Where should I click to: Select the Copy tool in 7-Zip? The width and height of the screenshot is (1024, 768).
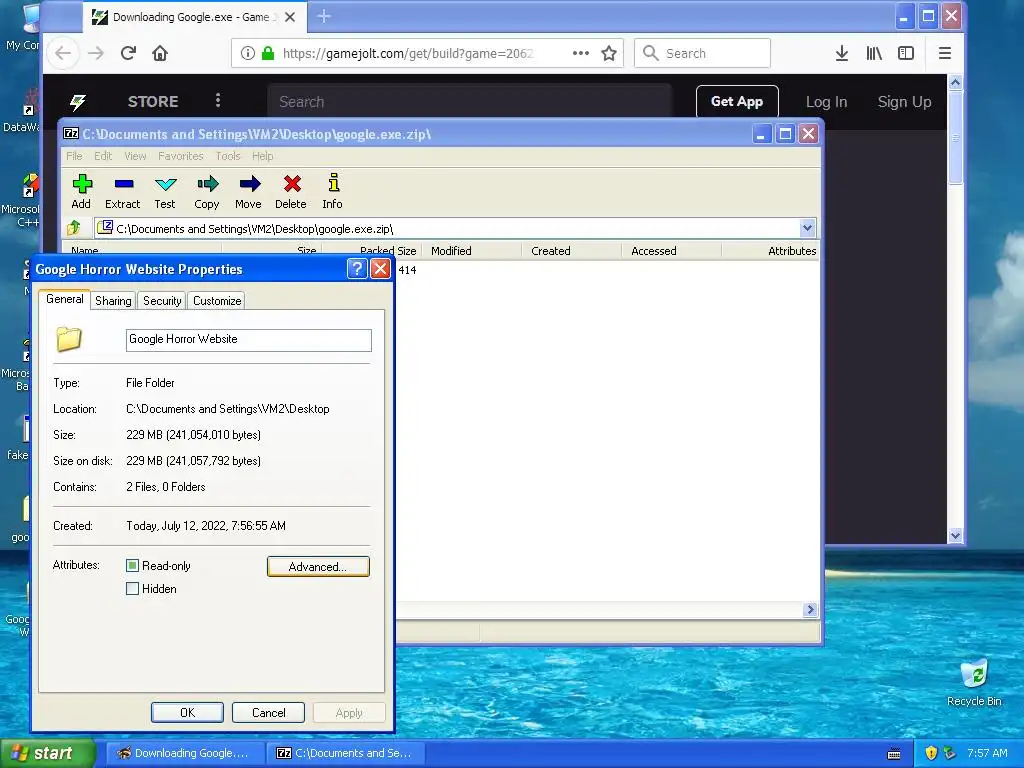207,191
